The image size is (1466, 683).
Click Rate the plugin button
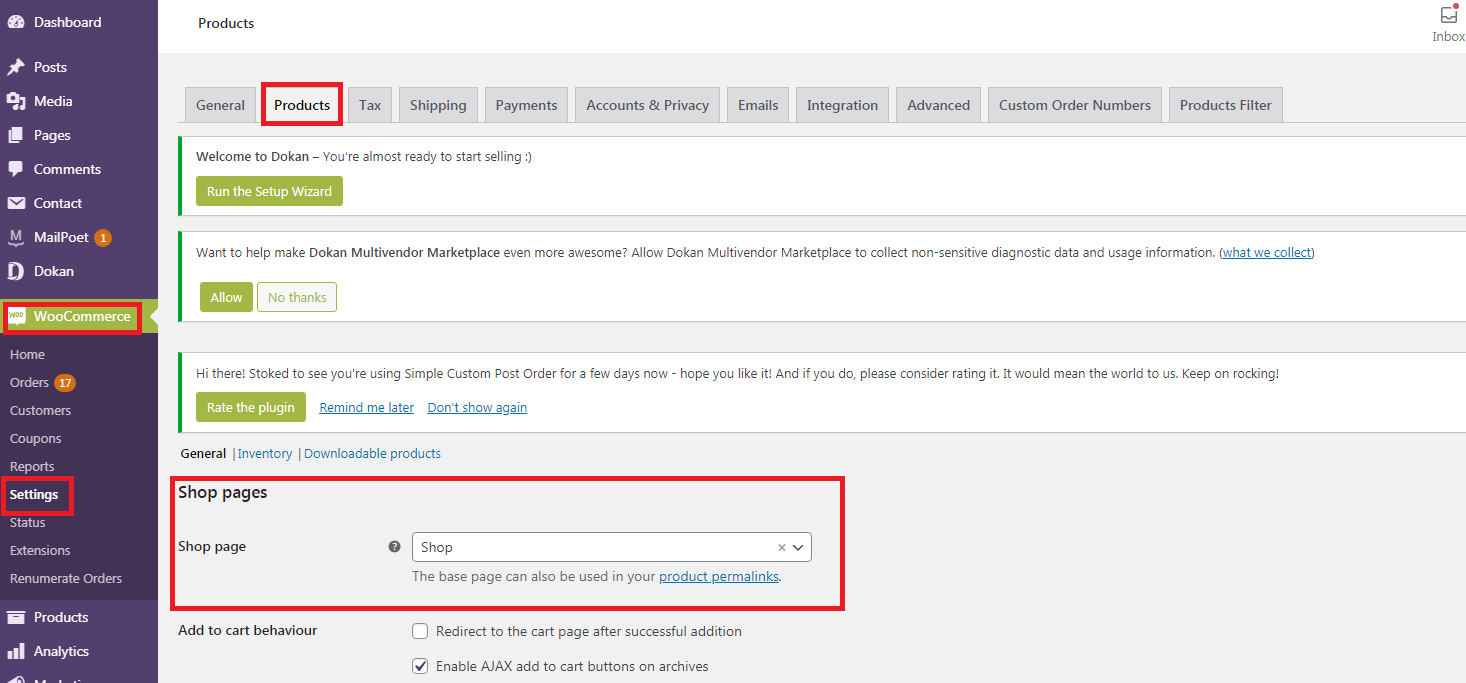(x=251, y=407)
